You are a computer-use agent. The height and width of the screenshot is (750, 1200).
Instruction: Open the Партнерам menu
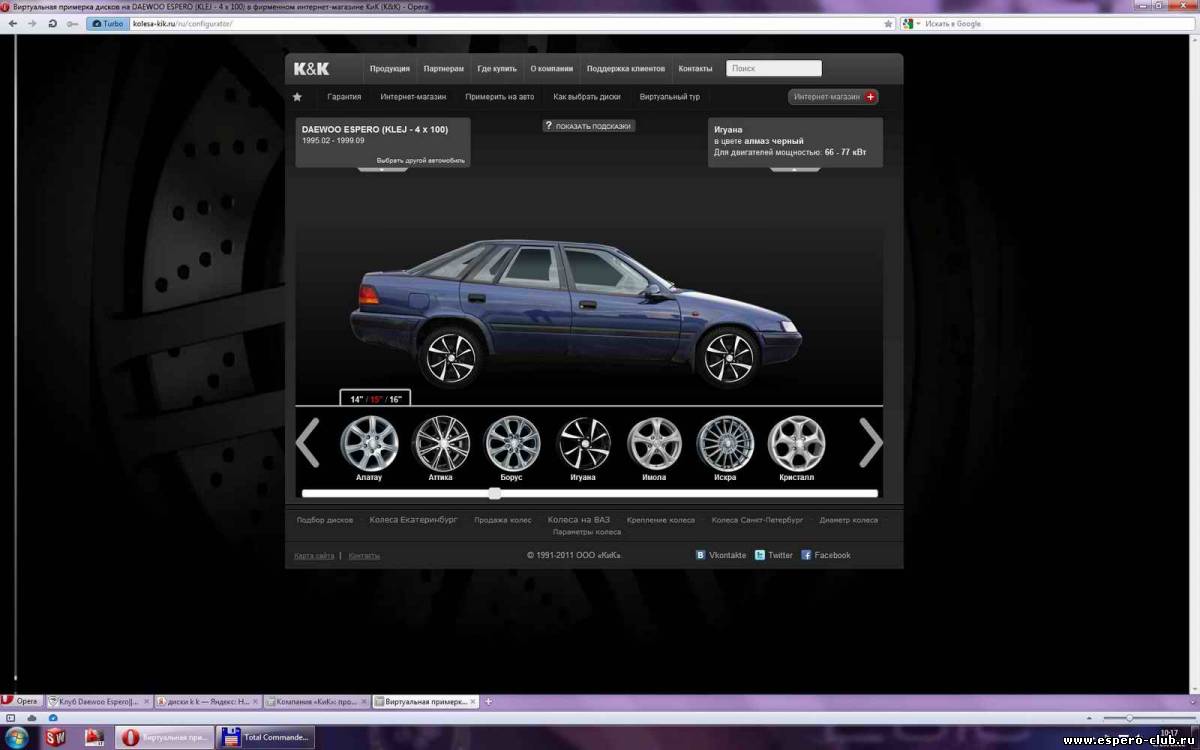[x=443, y=69]
